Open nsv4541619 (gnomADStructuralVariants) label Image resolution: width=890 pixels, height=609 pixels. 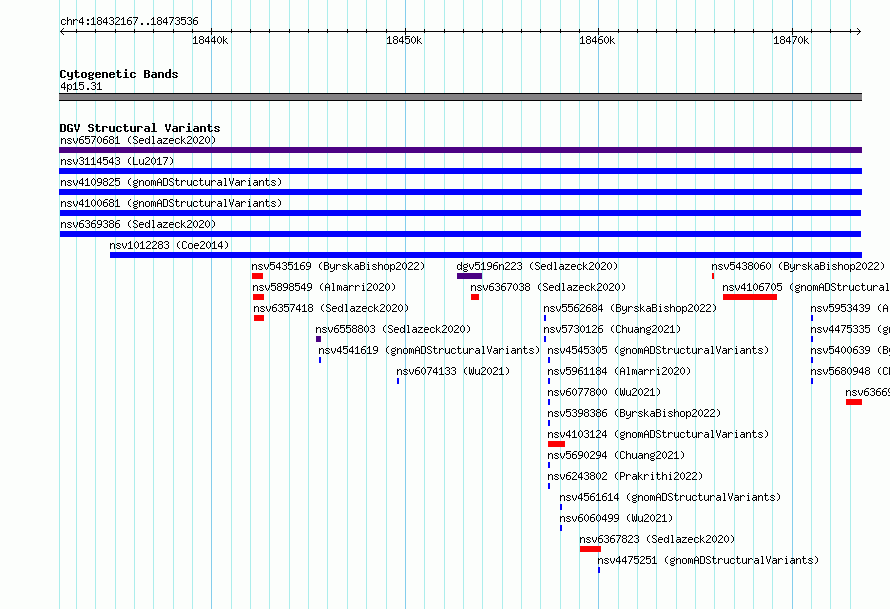pyautogui.click(x=429, y=350)
